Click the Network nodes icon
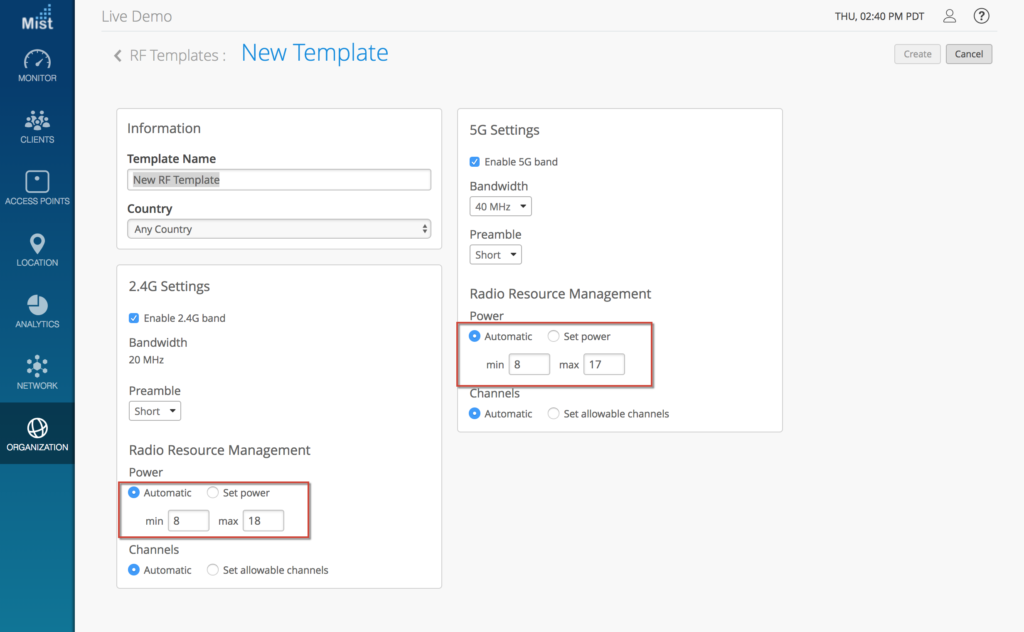Image resolution: width=1024 pixels, height=632 pixels. pyautogui.click(x=37, y=366)
